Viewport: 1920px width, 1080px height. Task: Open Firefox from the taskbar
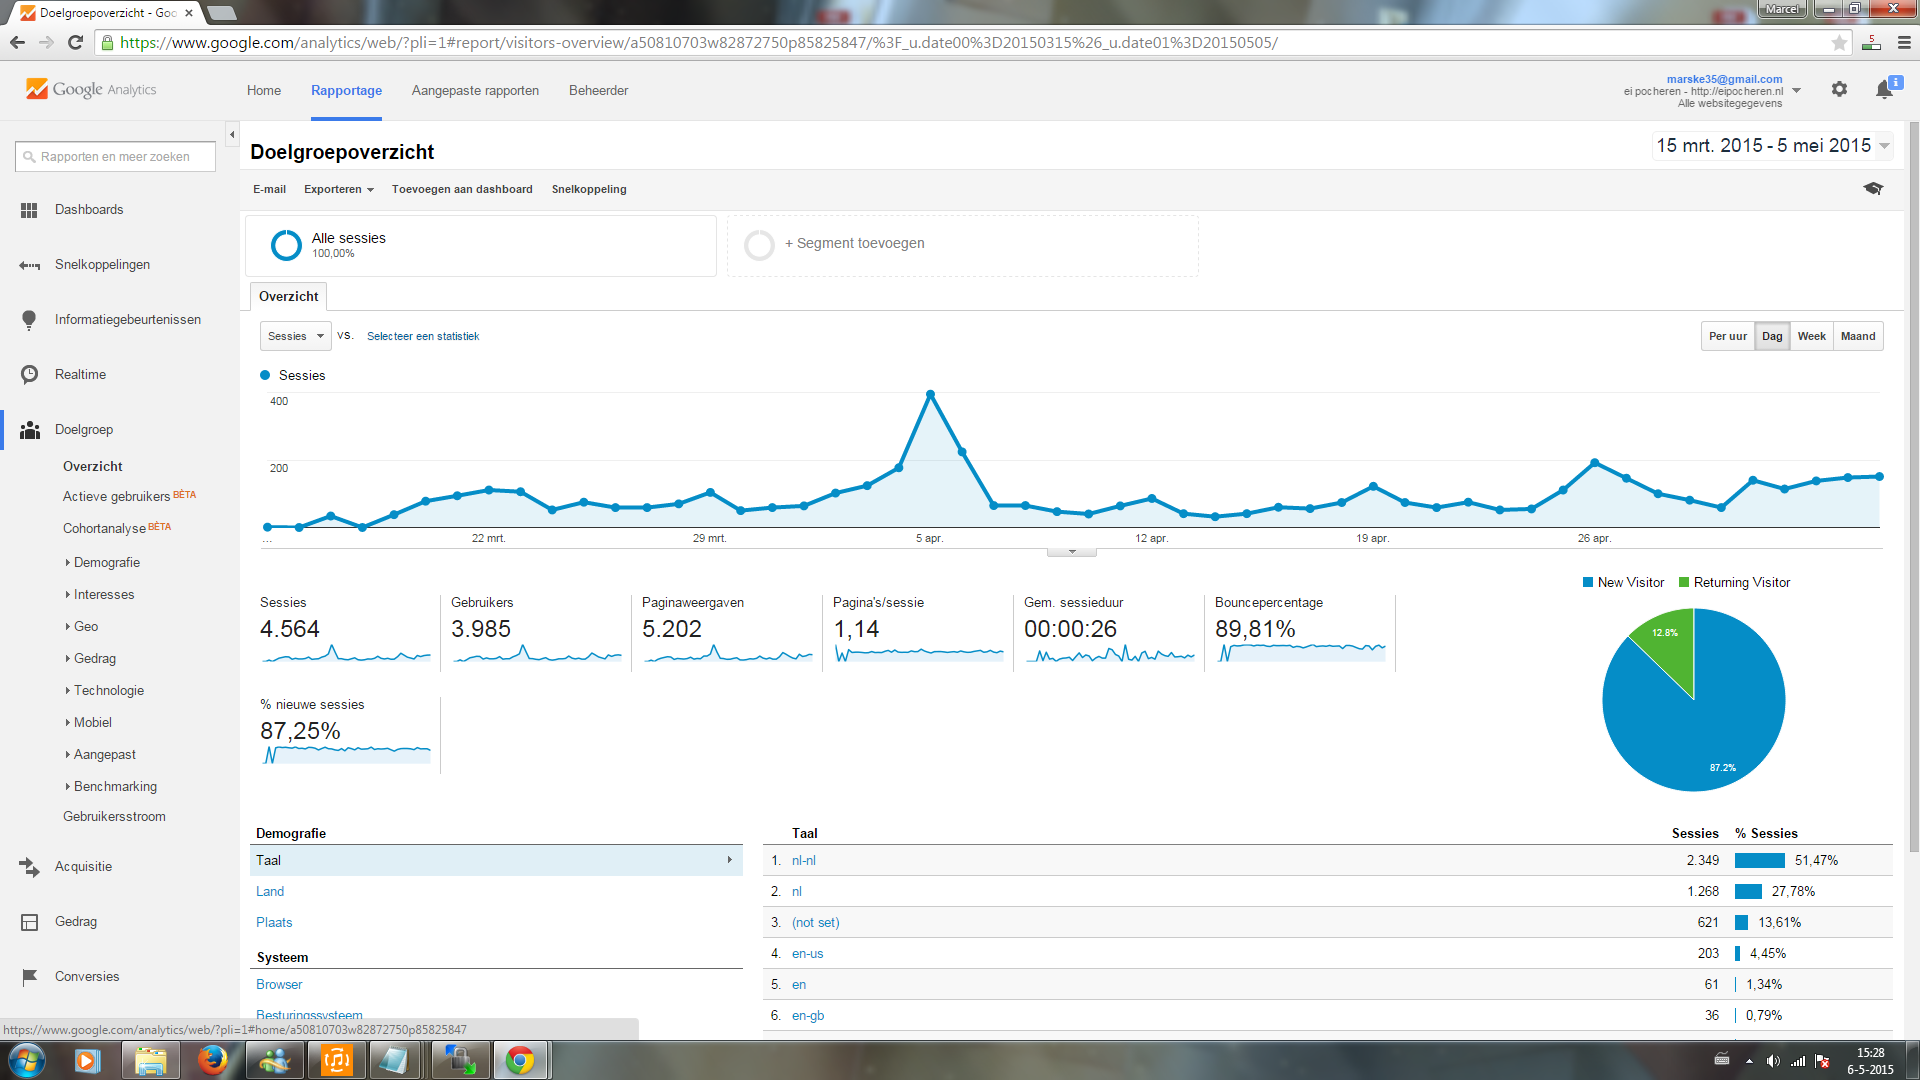click(212, 1060)
